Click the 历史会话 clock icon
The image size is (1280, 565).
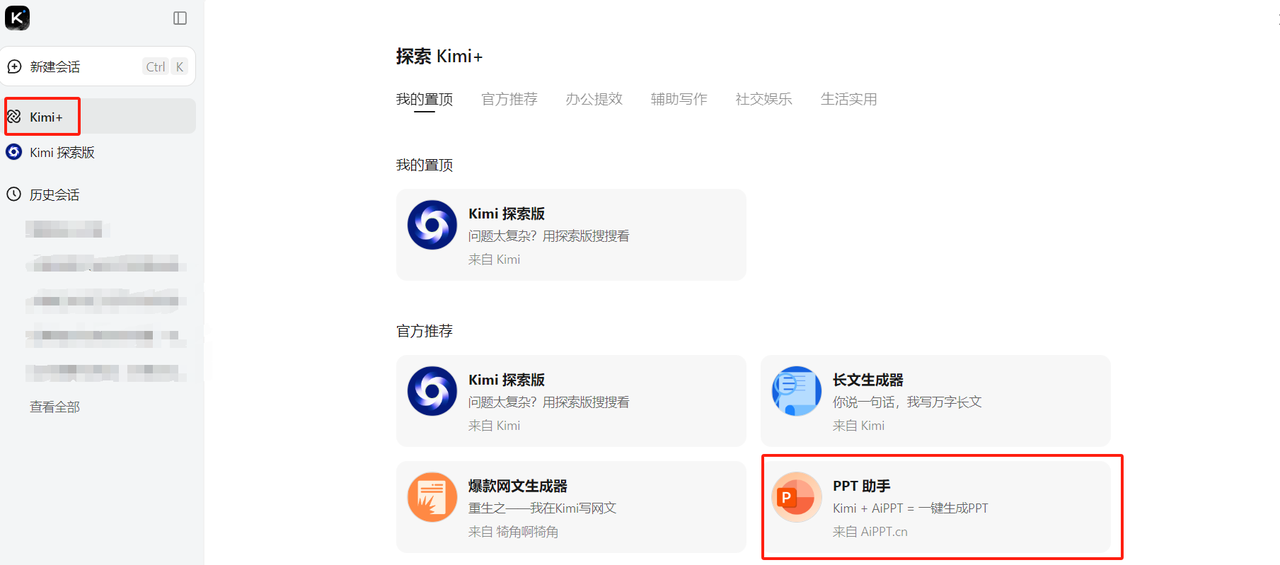pos(14,194)
